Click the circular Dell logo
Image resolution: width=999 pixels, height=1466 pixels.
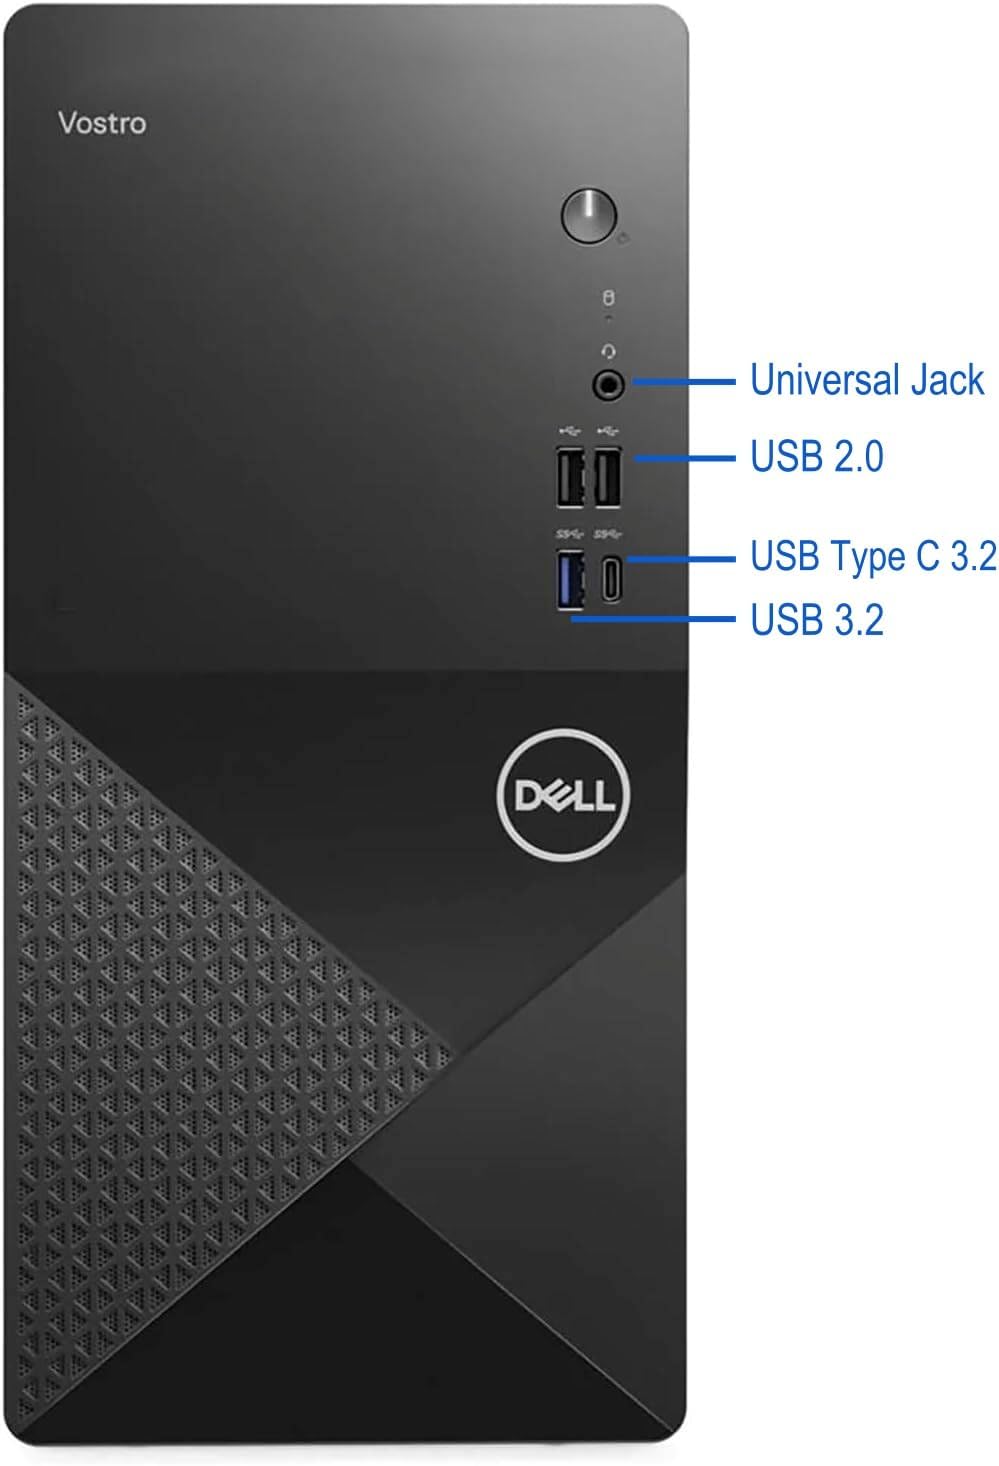click(564, 796)
